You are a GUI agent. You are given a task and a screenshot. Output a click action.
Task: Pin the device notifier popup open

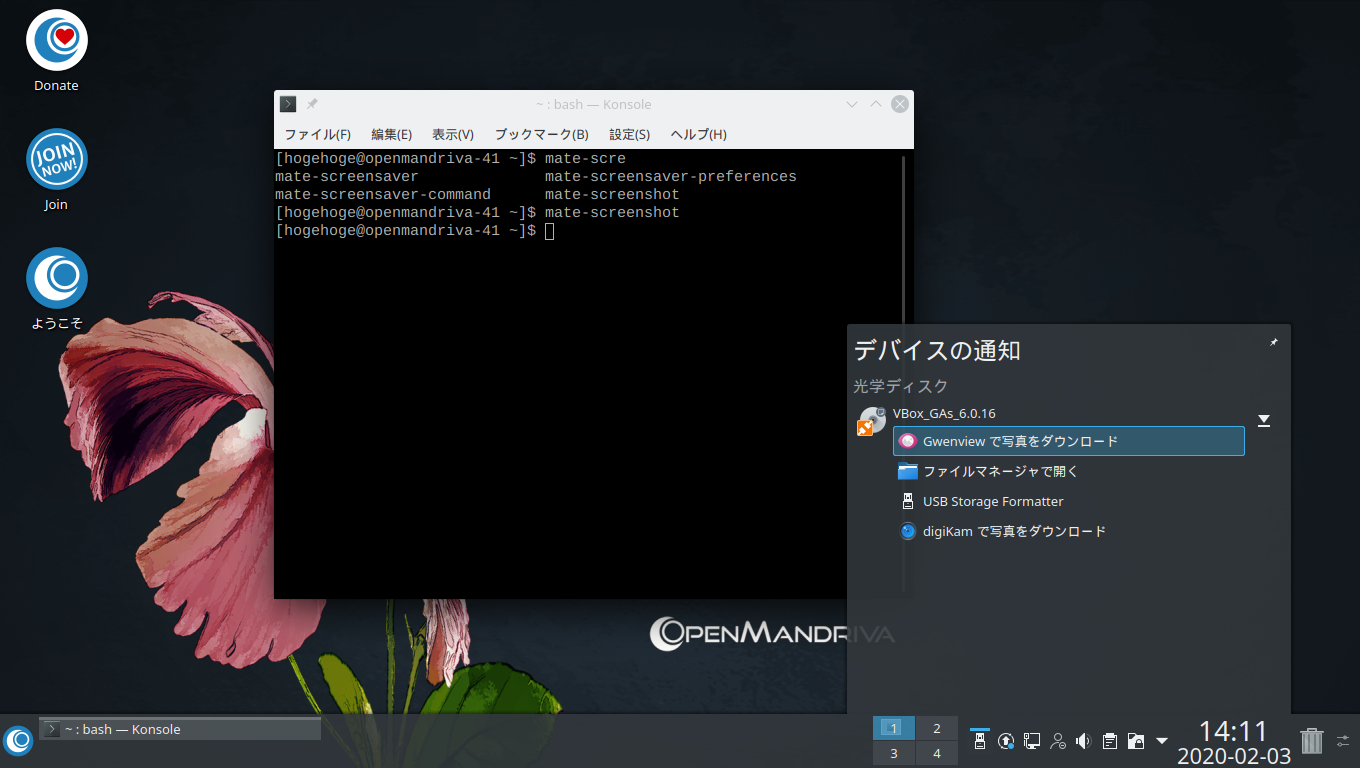[1273, 342]
